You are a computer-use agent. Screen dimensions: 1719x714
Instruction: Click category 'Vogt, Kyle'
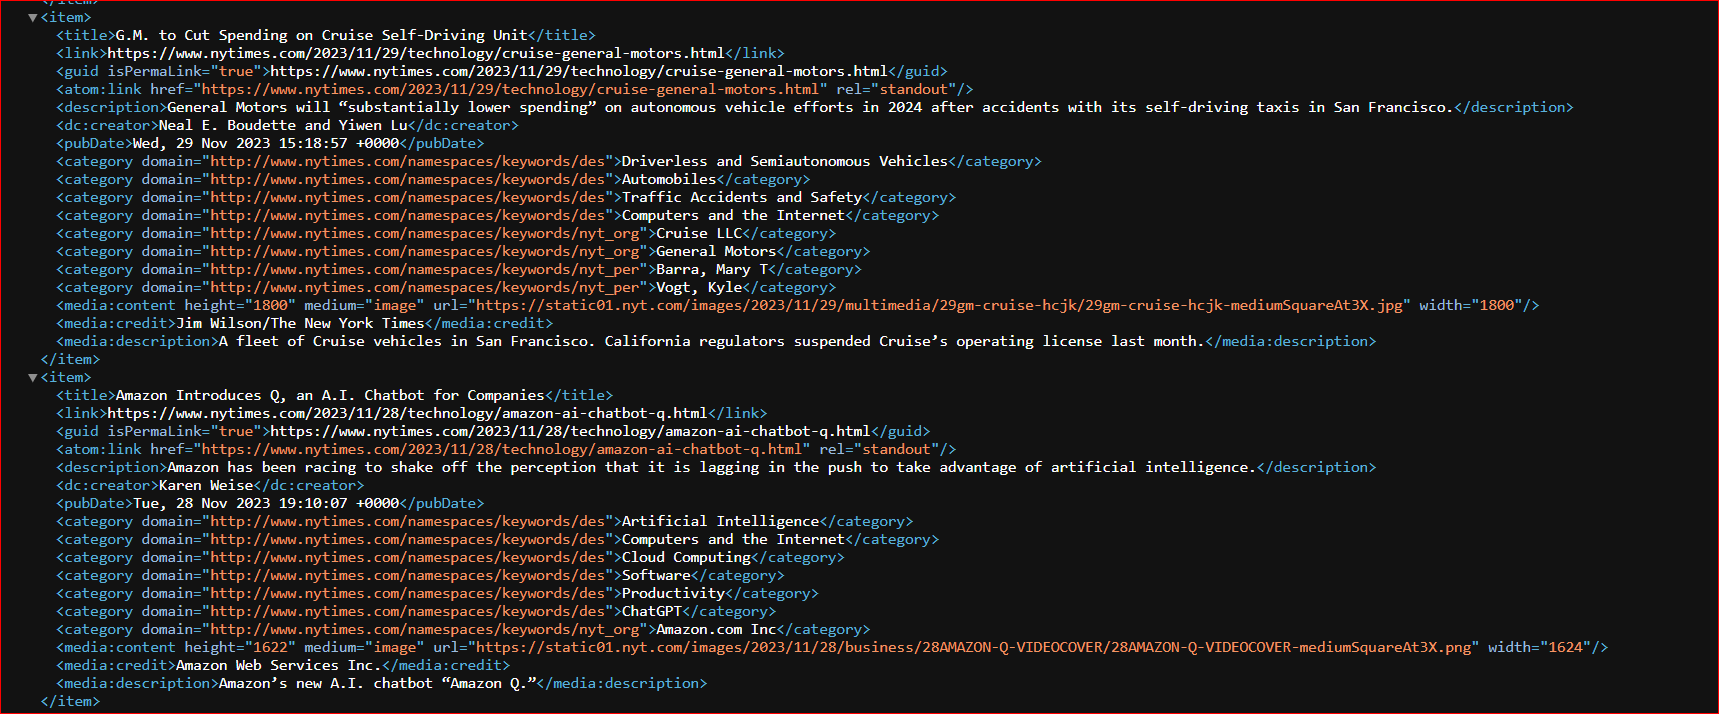point(699,287)
